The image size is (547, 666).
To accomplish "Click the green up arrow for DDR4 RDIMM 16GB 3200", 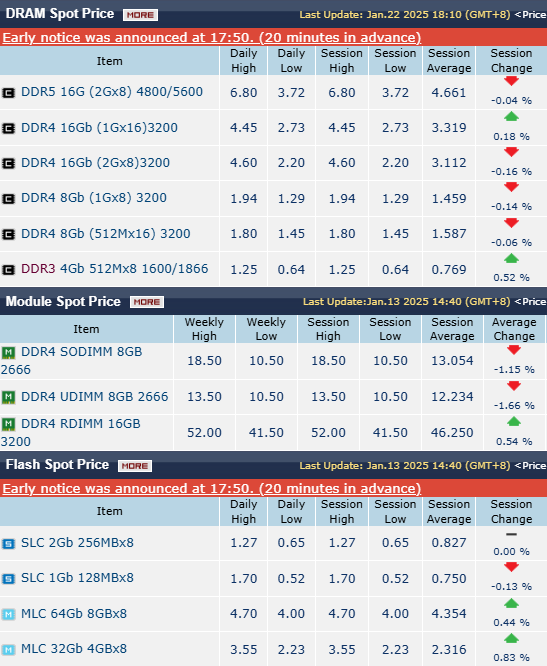I will [514, 421].
